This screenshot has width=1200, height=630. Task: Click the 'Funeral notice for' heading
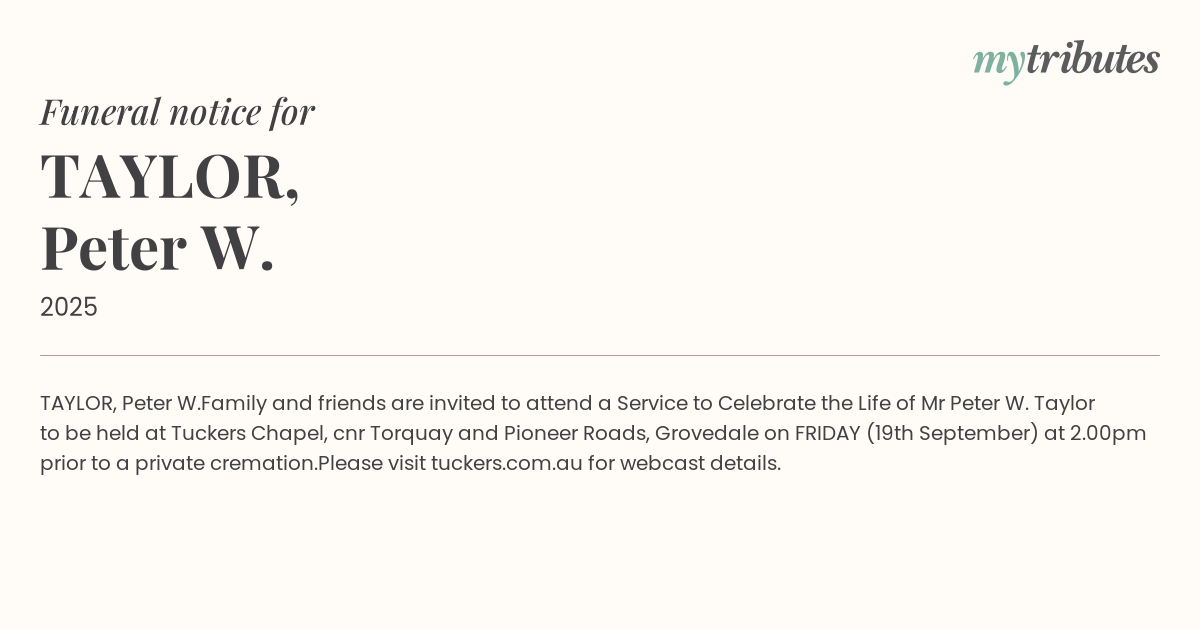[177, 112]
